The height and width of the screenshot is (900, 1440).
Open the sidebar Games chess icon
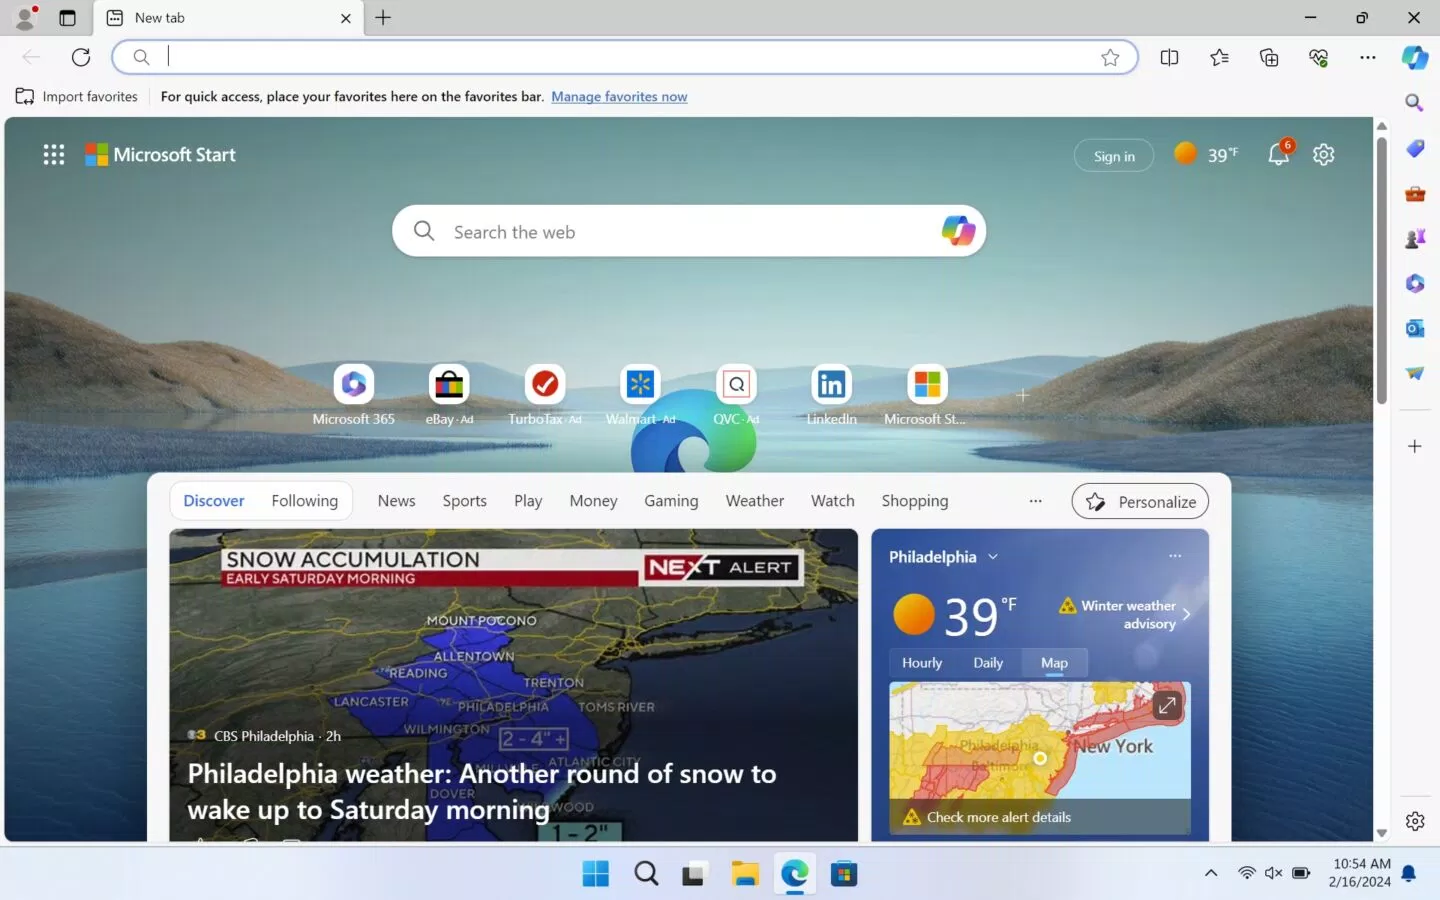point(1414,239)
